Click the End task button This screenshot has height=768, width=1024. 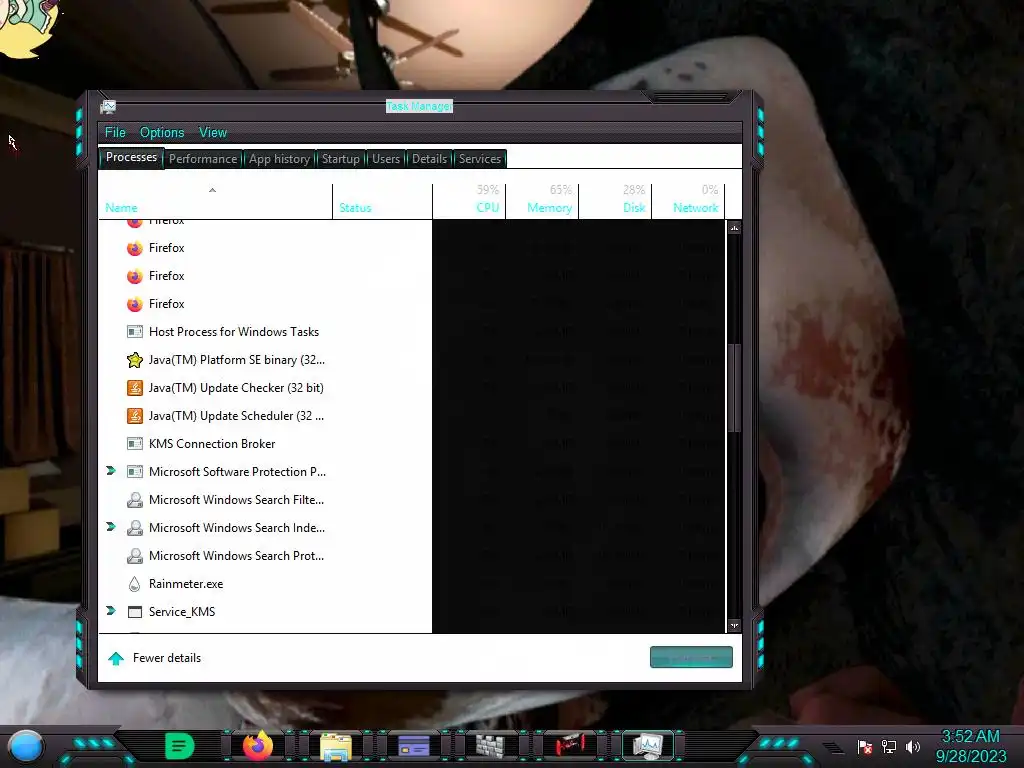[x=691, y=658]
